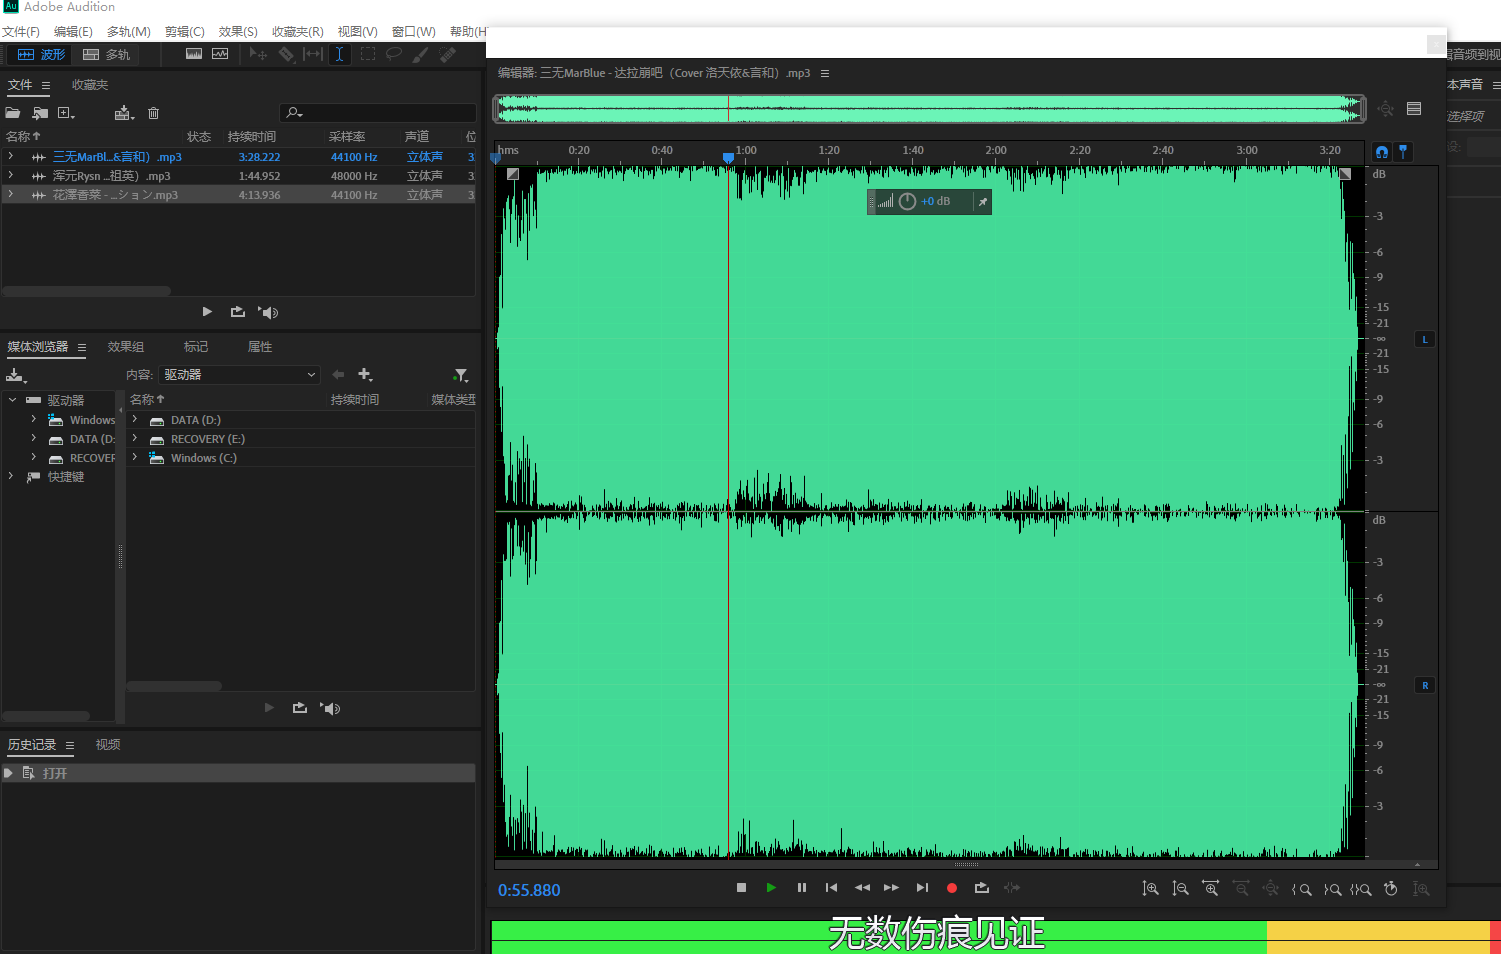The height and width of the screenshot is (954, 1501).
Task: Open the 多轨(M) menu
Action: 129,32
